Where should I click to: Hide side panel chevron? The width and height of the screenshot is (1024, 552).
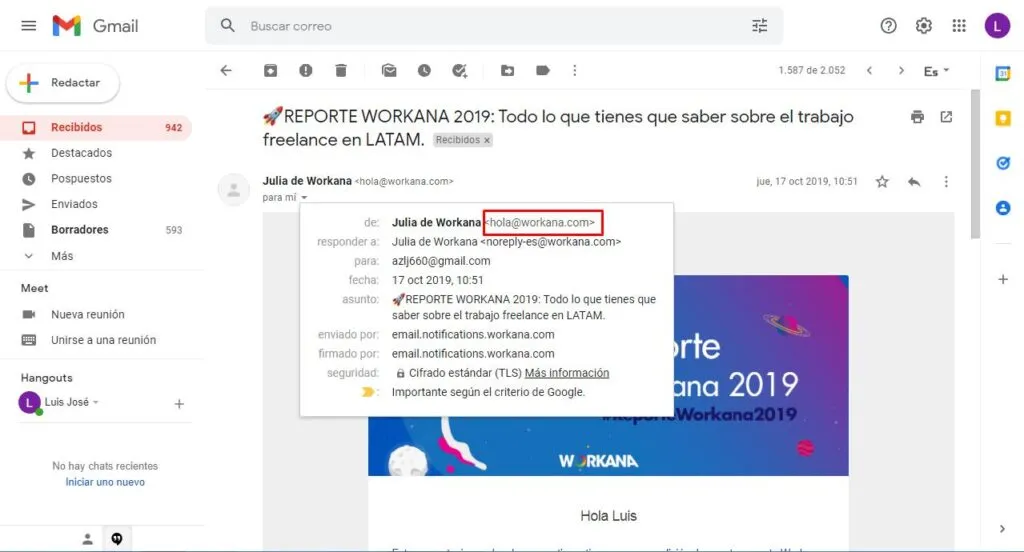point(1002,529)
